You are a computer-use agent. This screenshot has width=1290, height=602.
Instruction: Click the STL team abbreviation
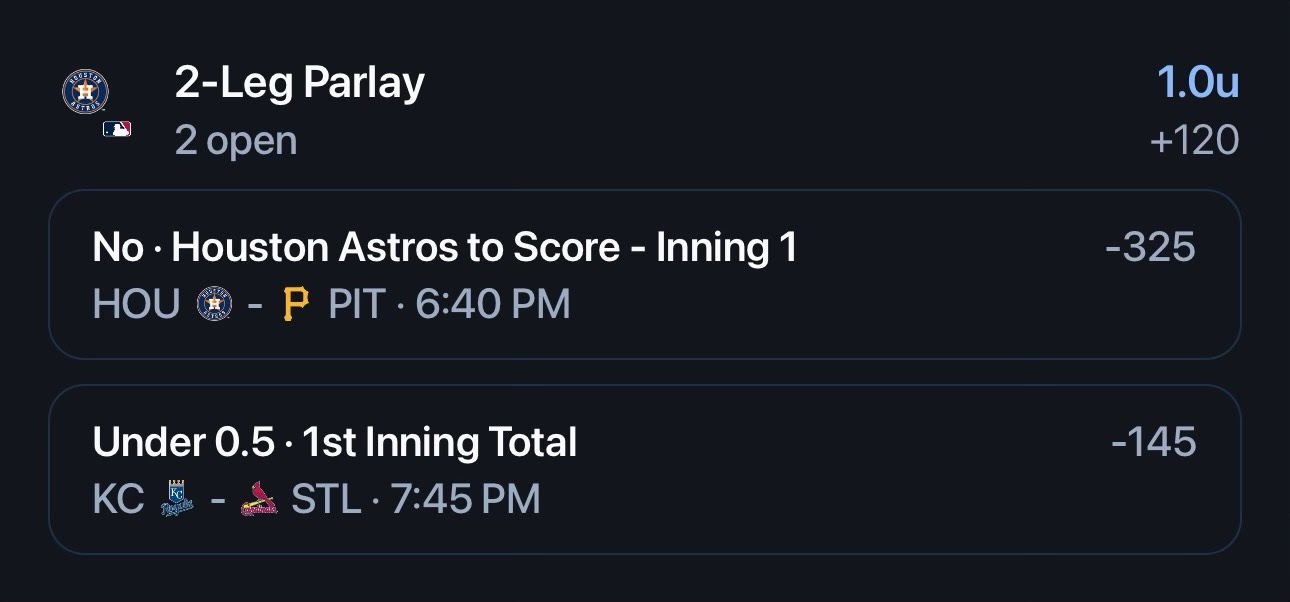326,499
